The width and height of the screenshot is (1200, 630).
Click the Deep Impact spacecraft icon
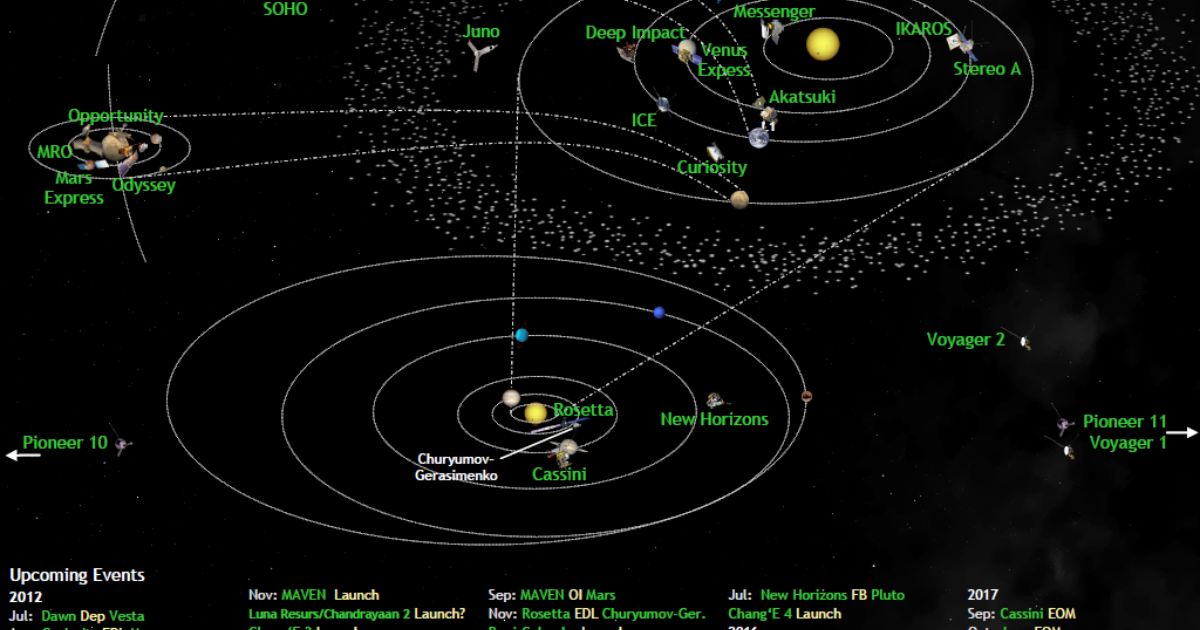point(627,52)
